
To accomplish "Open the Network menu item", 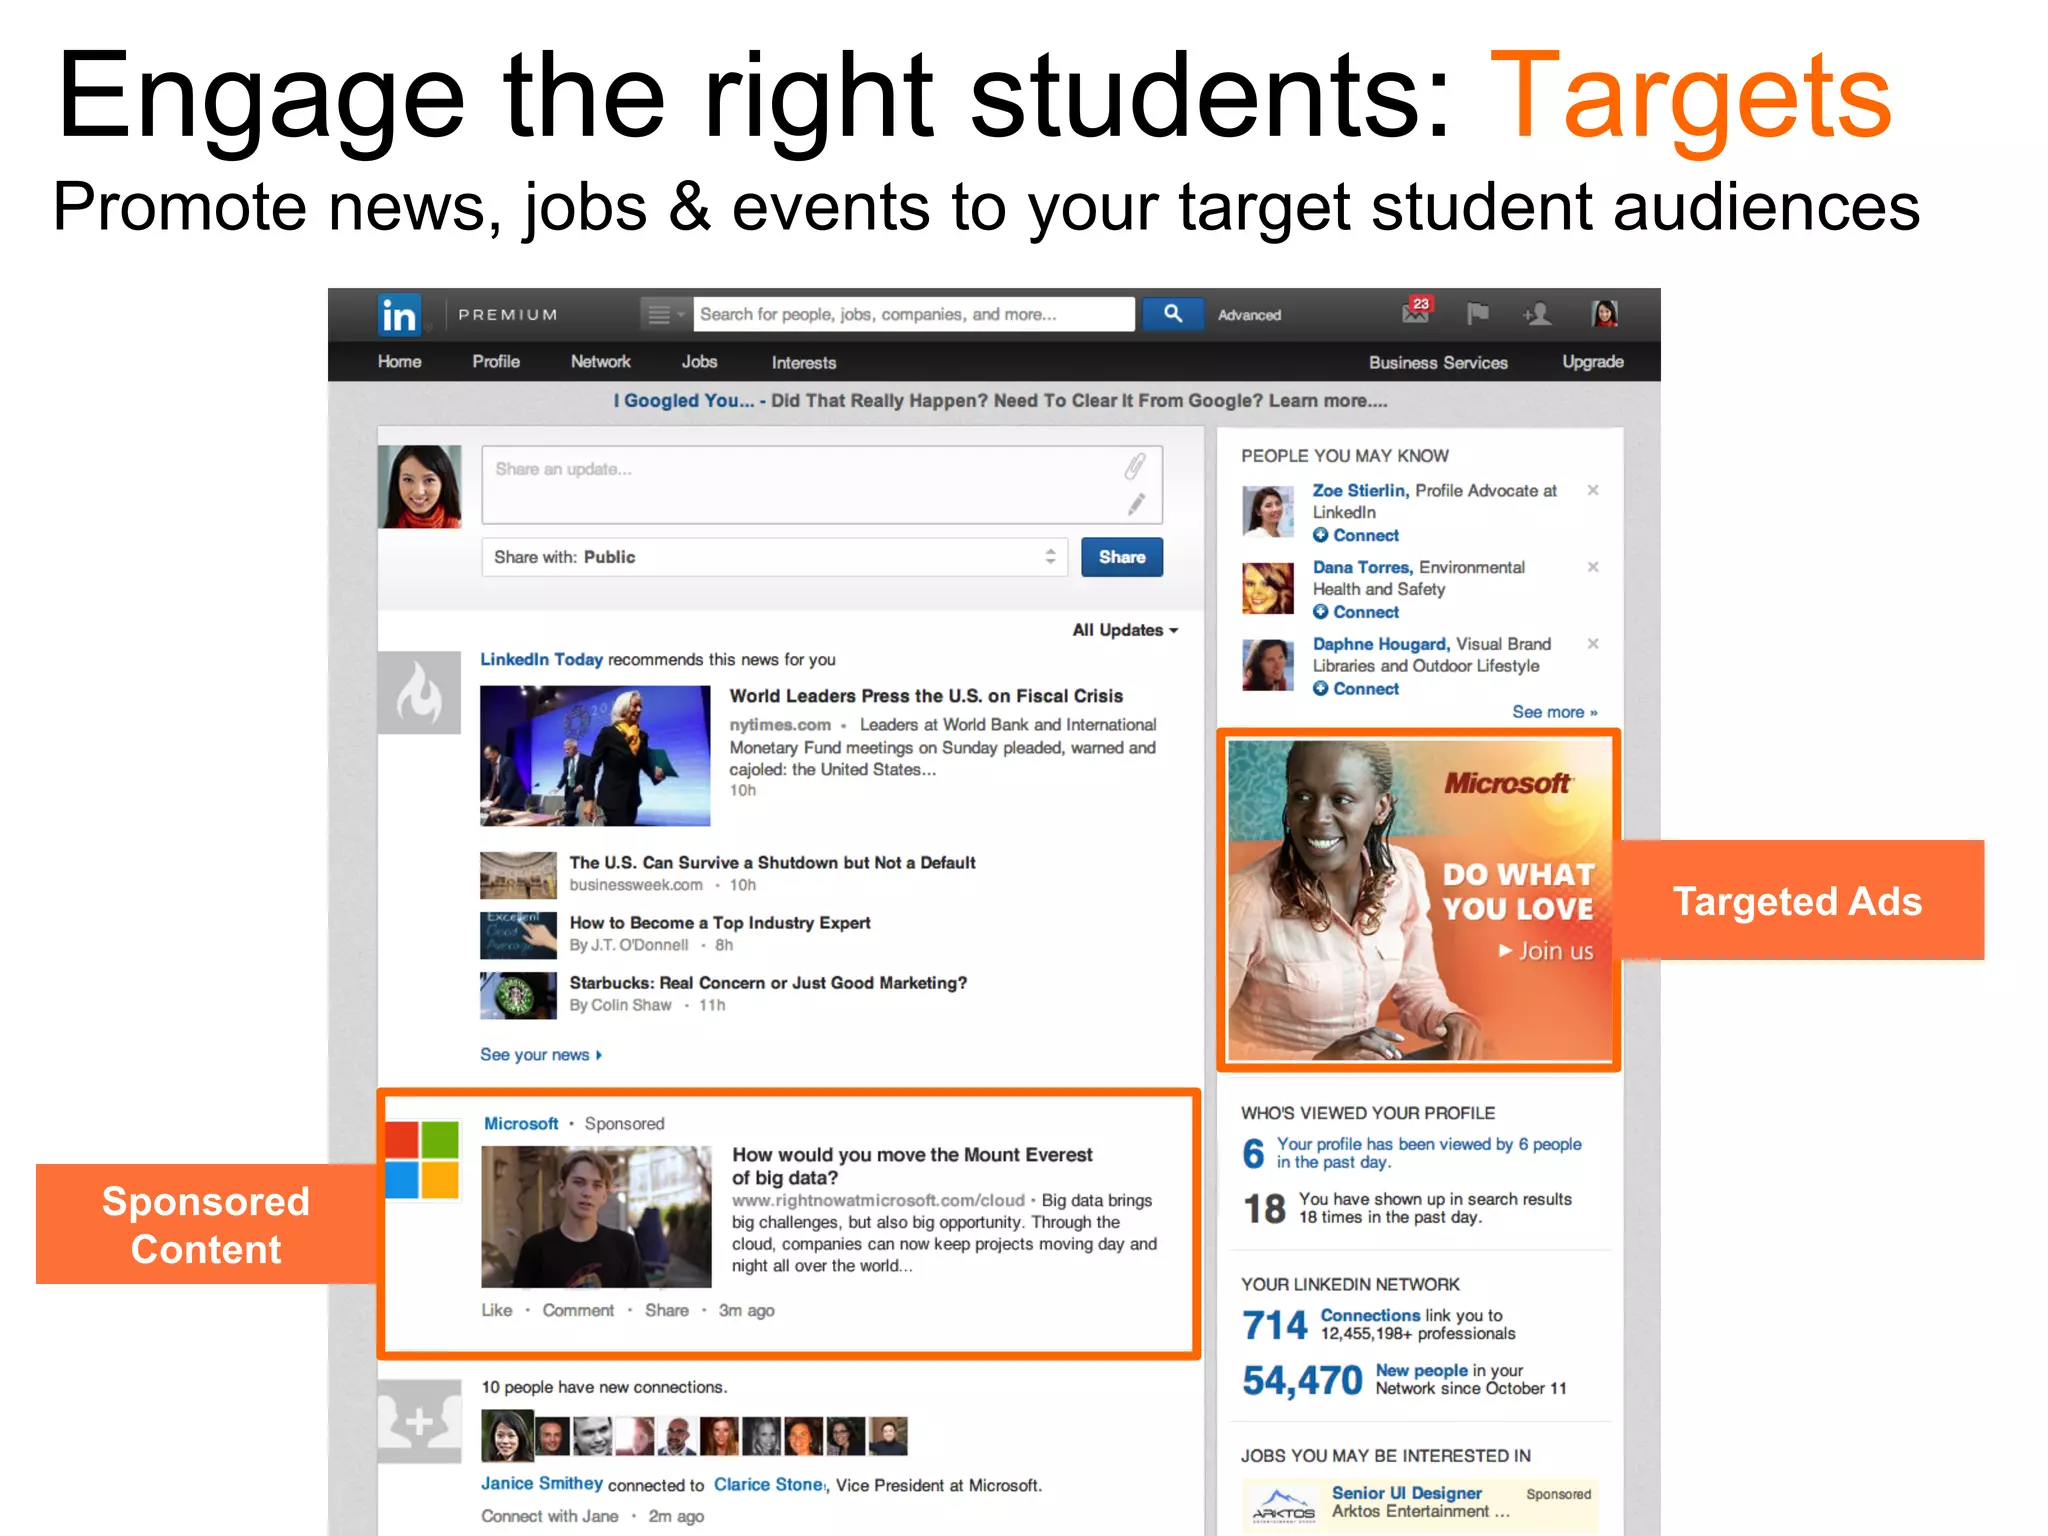I will 600,362.
